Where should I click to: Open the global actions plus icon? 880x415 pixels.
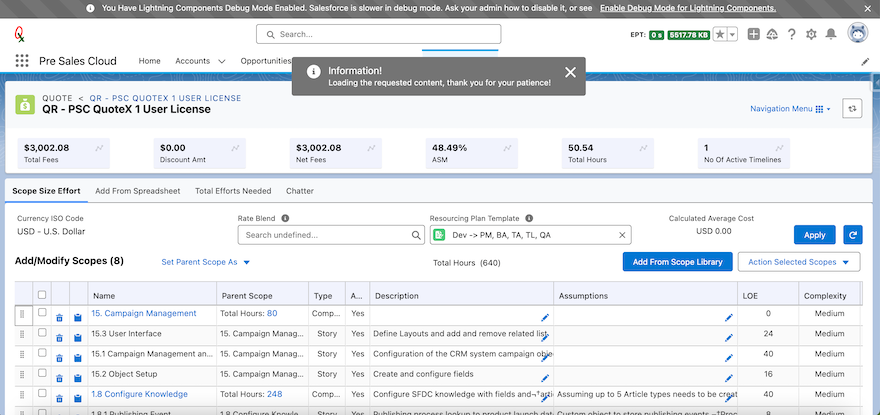[754, 34]
